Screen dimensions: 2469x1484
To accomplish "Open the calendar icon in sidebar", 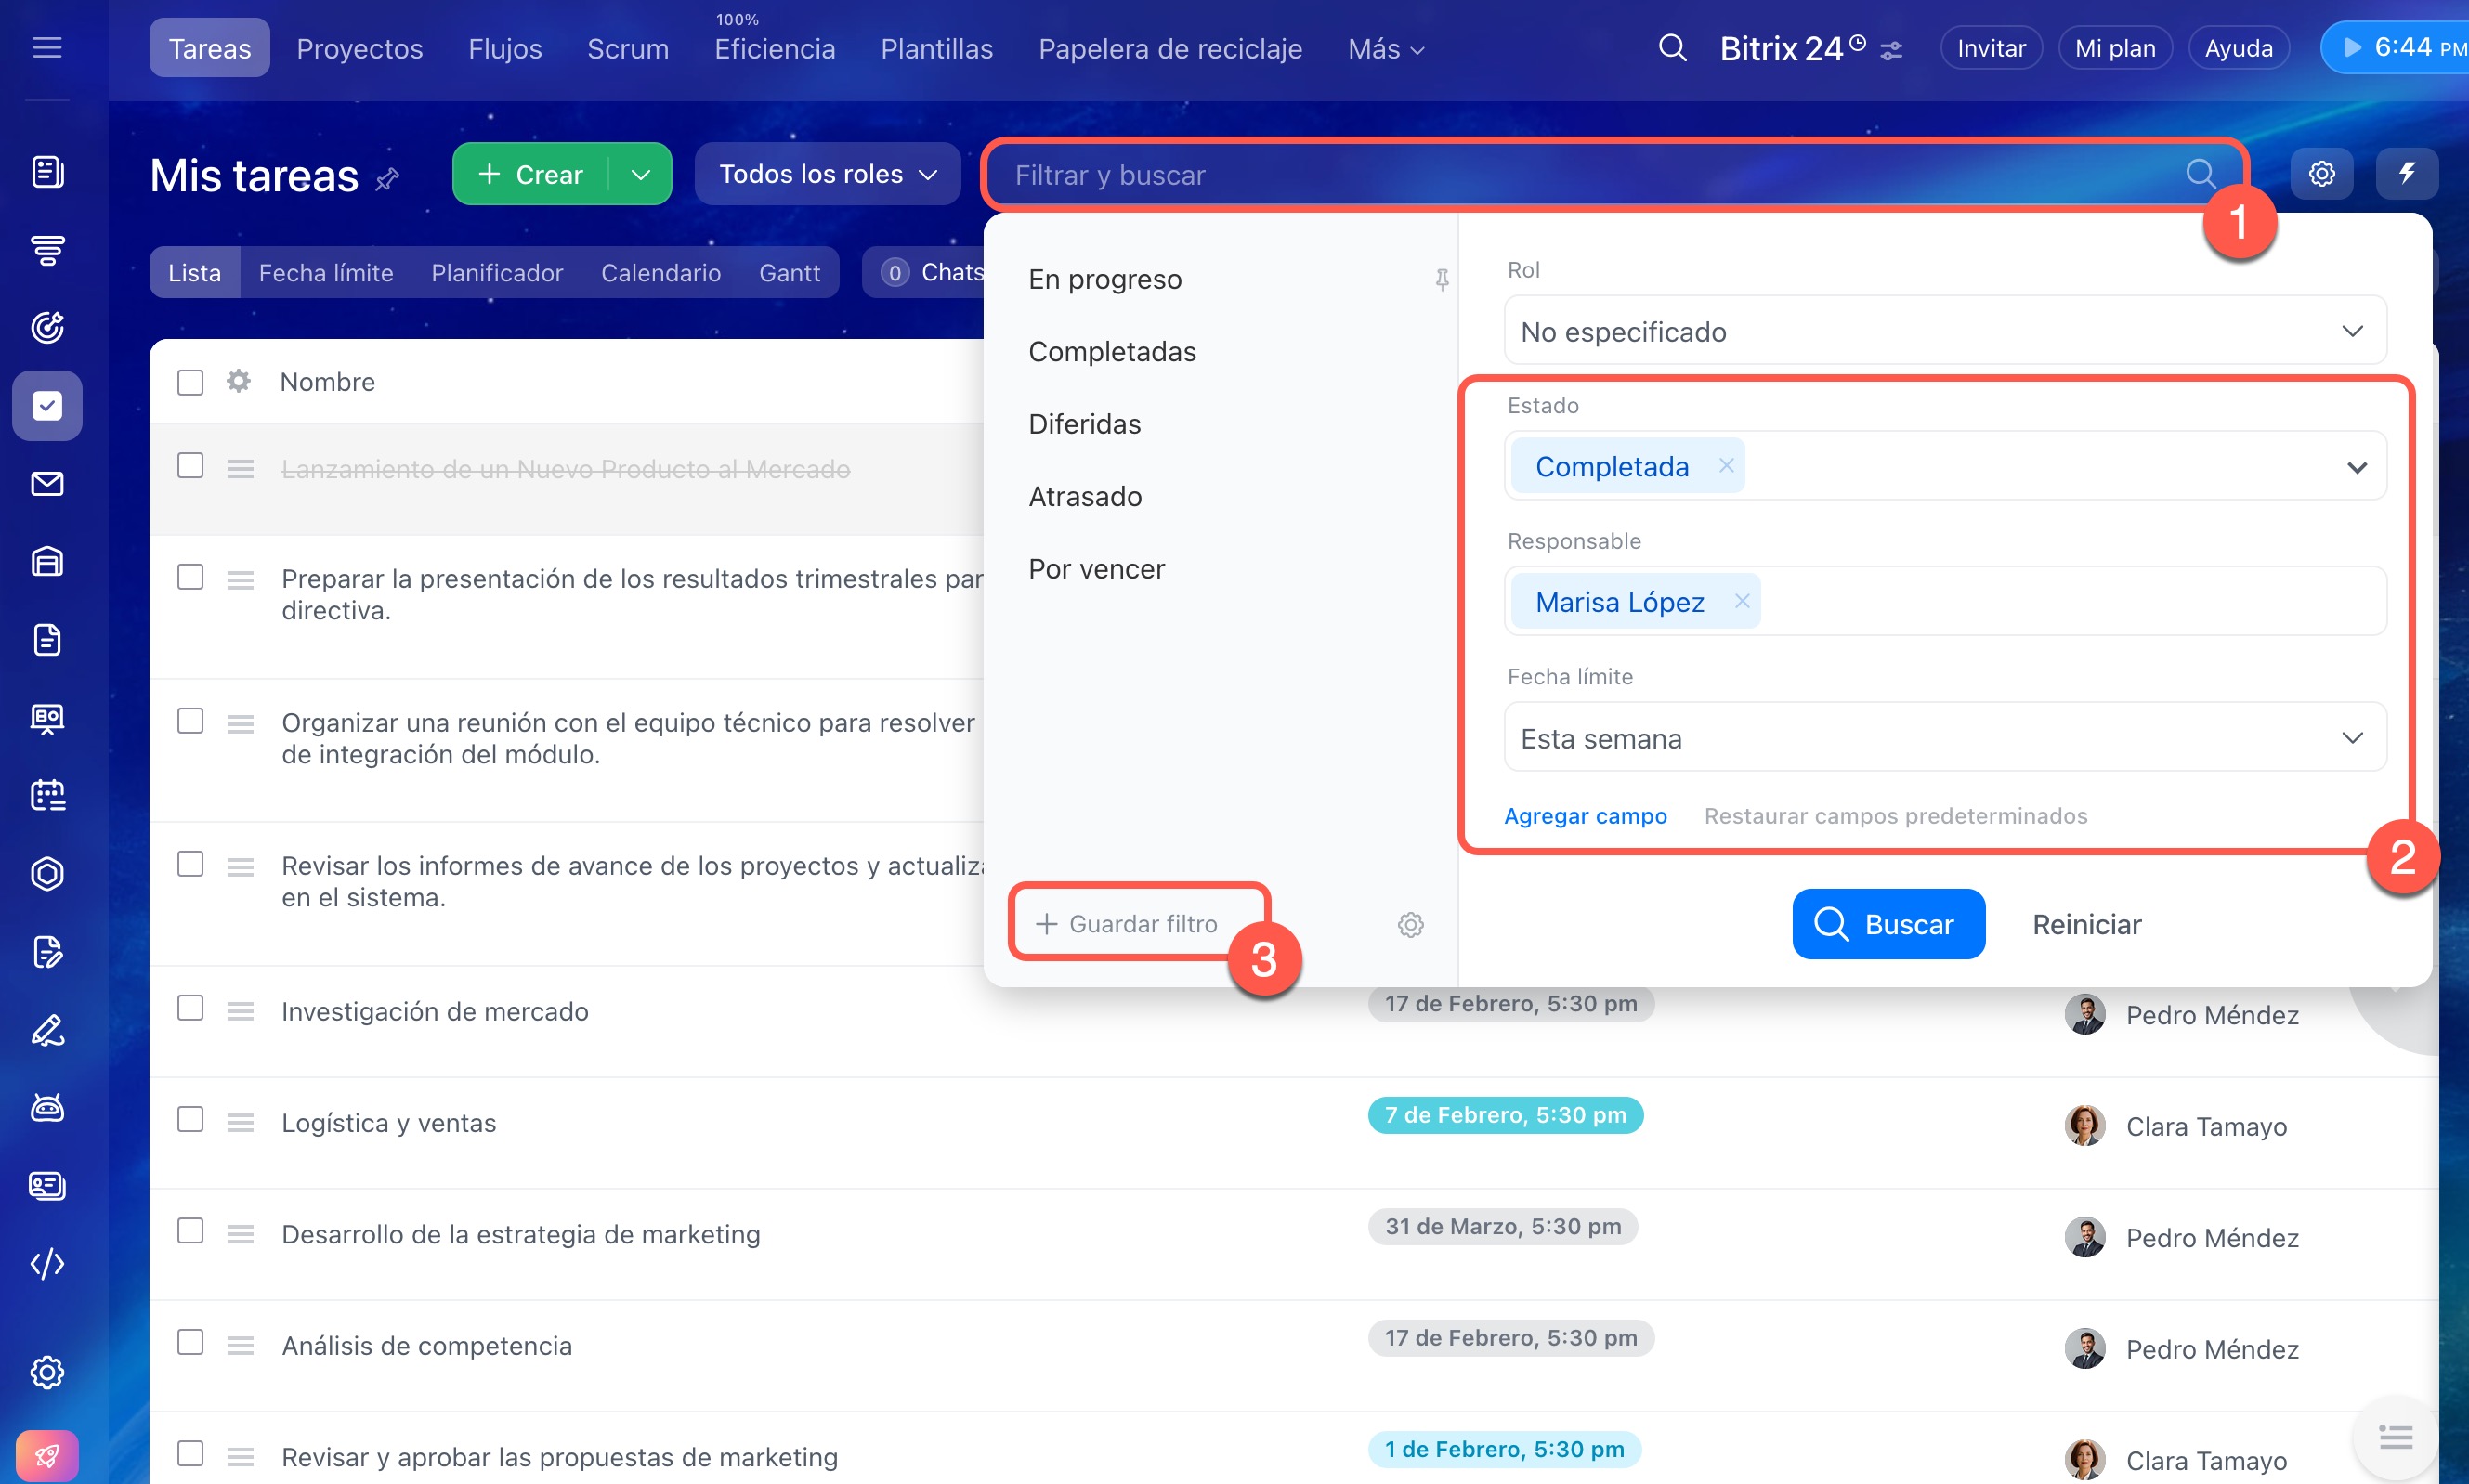I will [47, 796].
